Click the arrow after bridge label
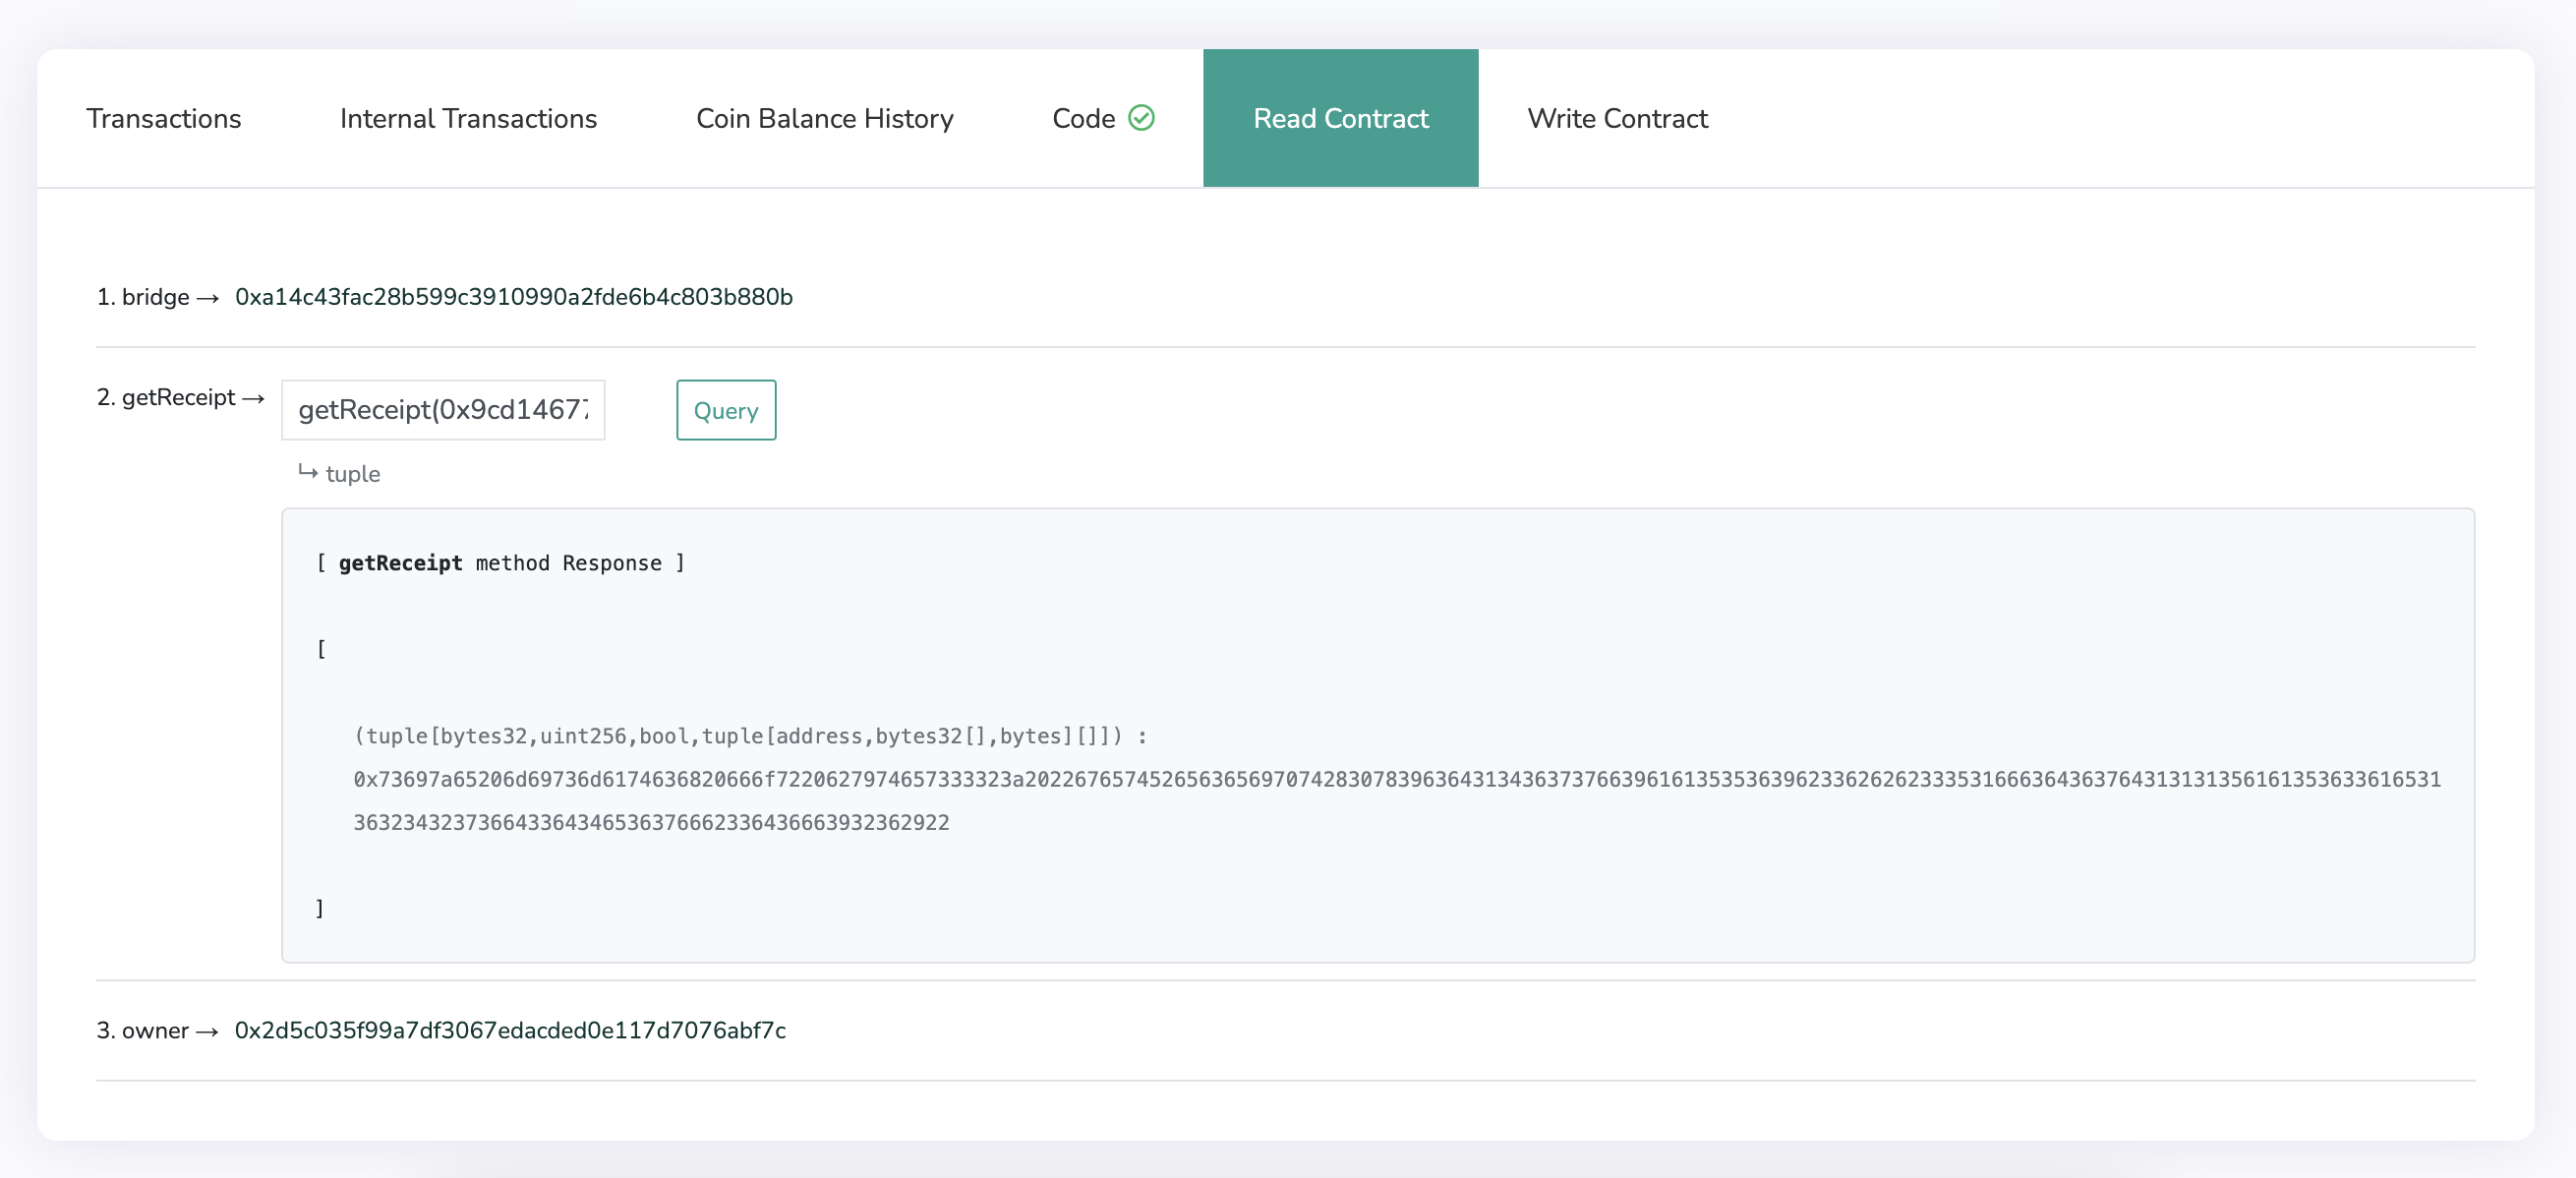 208,298
